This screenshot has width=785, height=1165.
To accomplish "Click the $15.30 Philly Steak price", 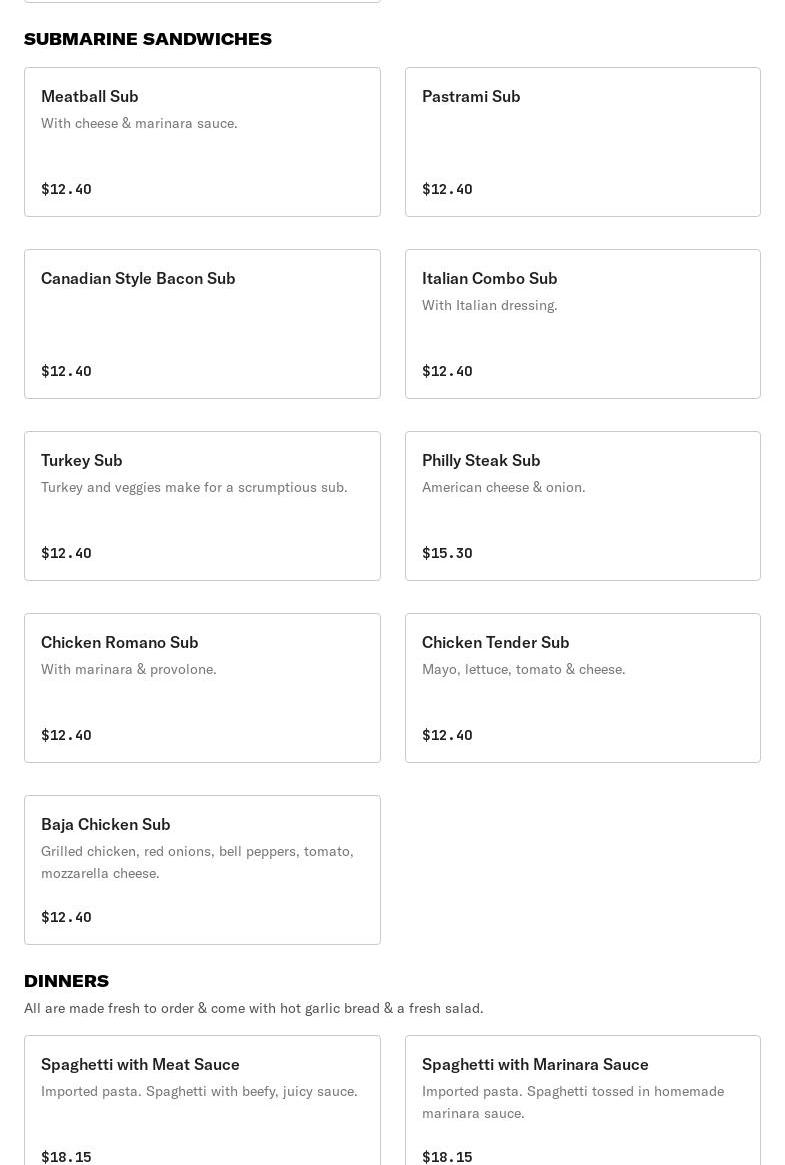I will pyautogui.click(x=447, y=553).
